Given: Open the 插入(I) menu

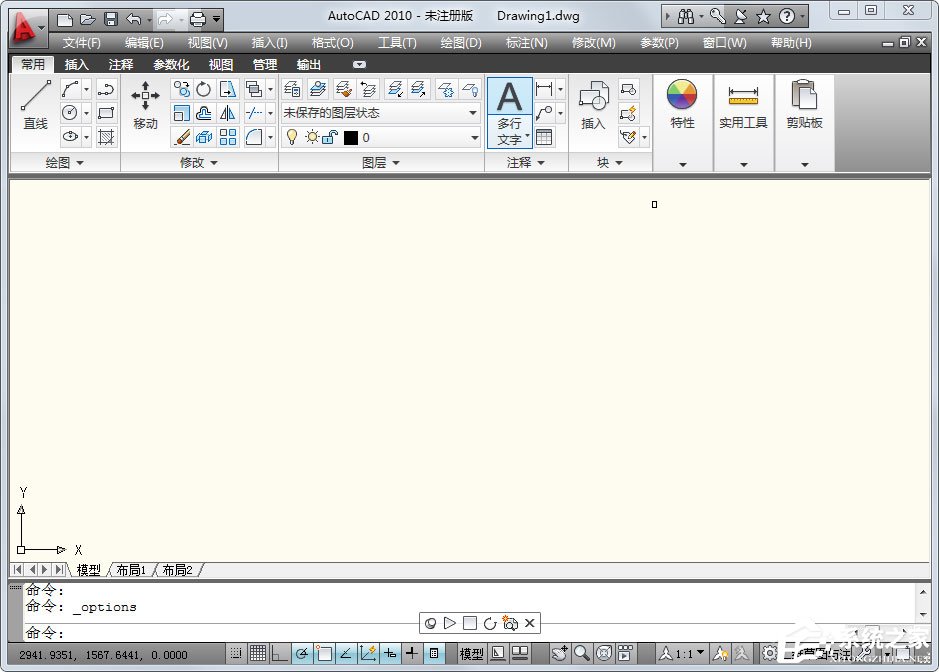Looking at the screenshot, I should [x=268, y=42].
